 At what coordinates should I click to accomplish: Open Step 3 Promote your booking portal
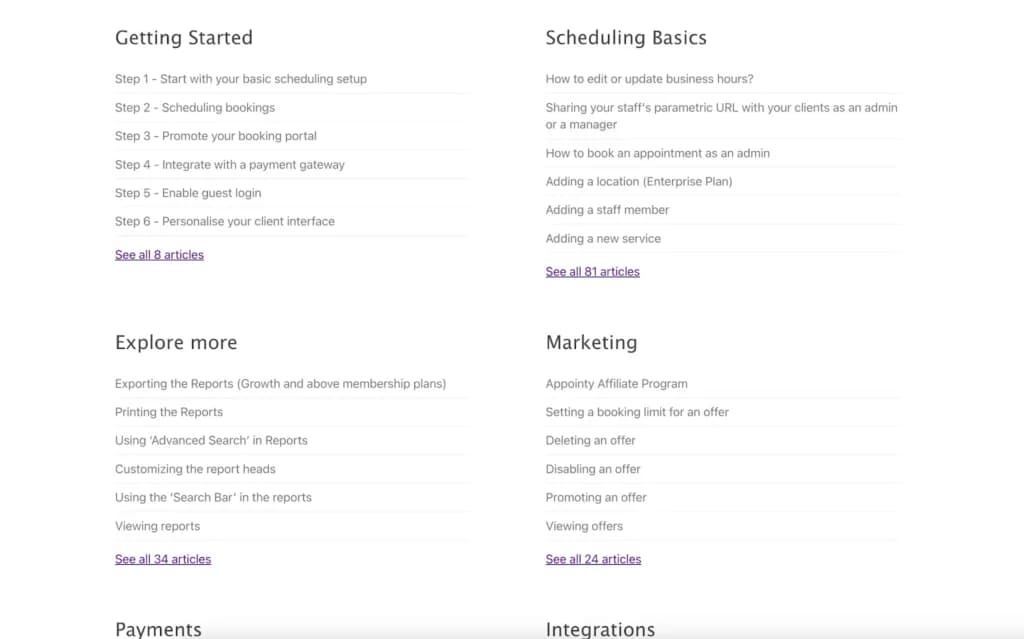point(216,136)
